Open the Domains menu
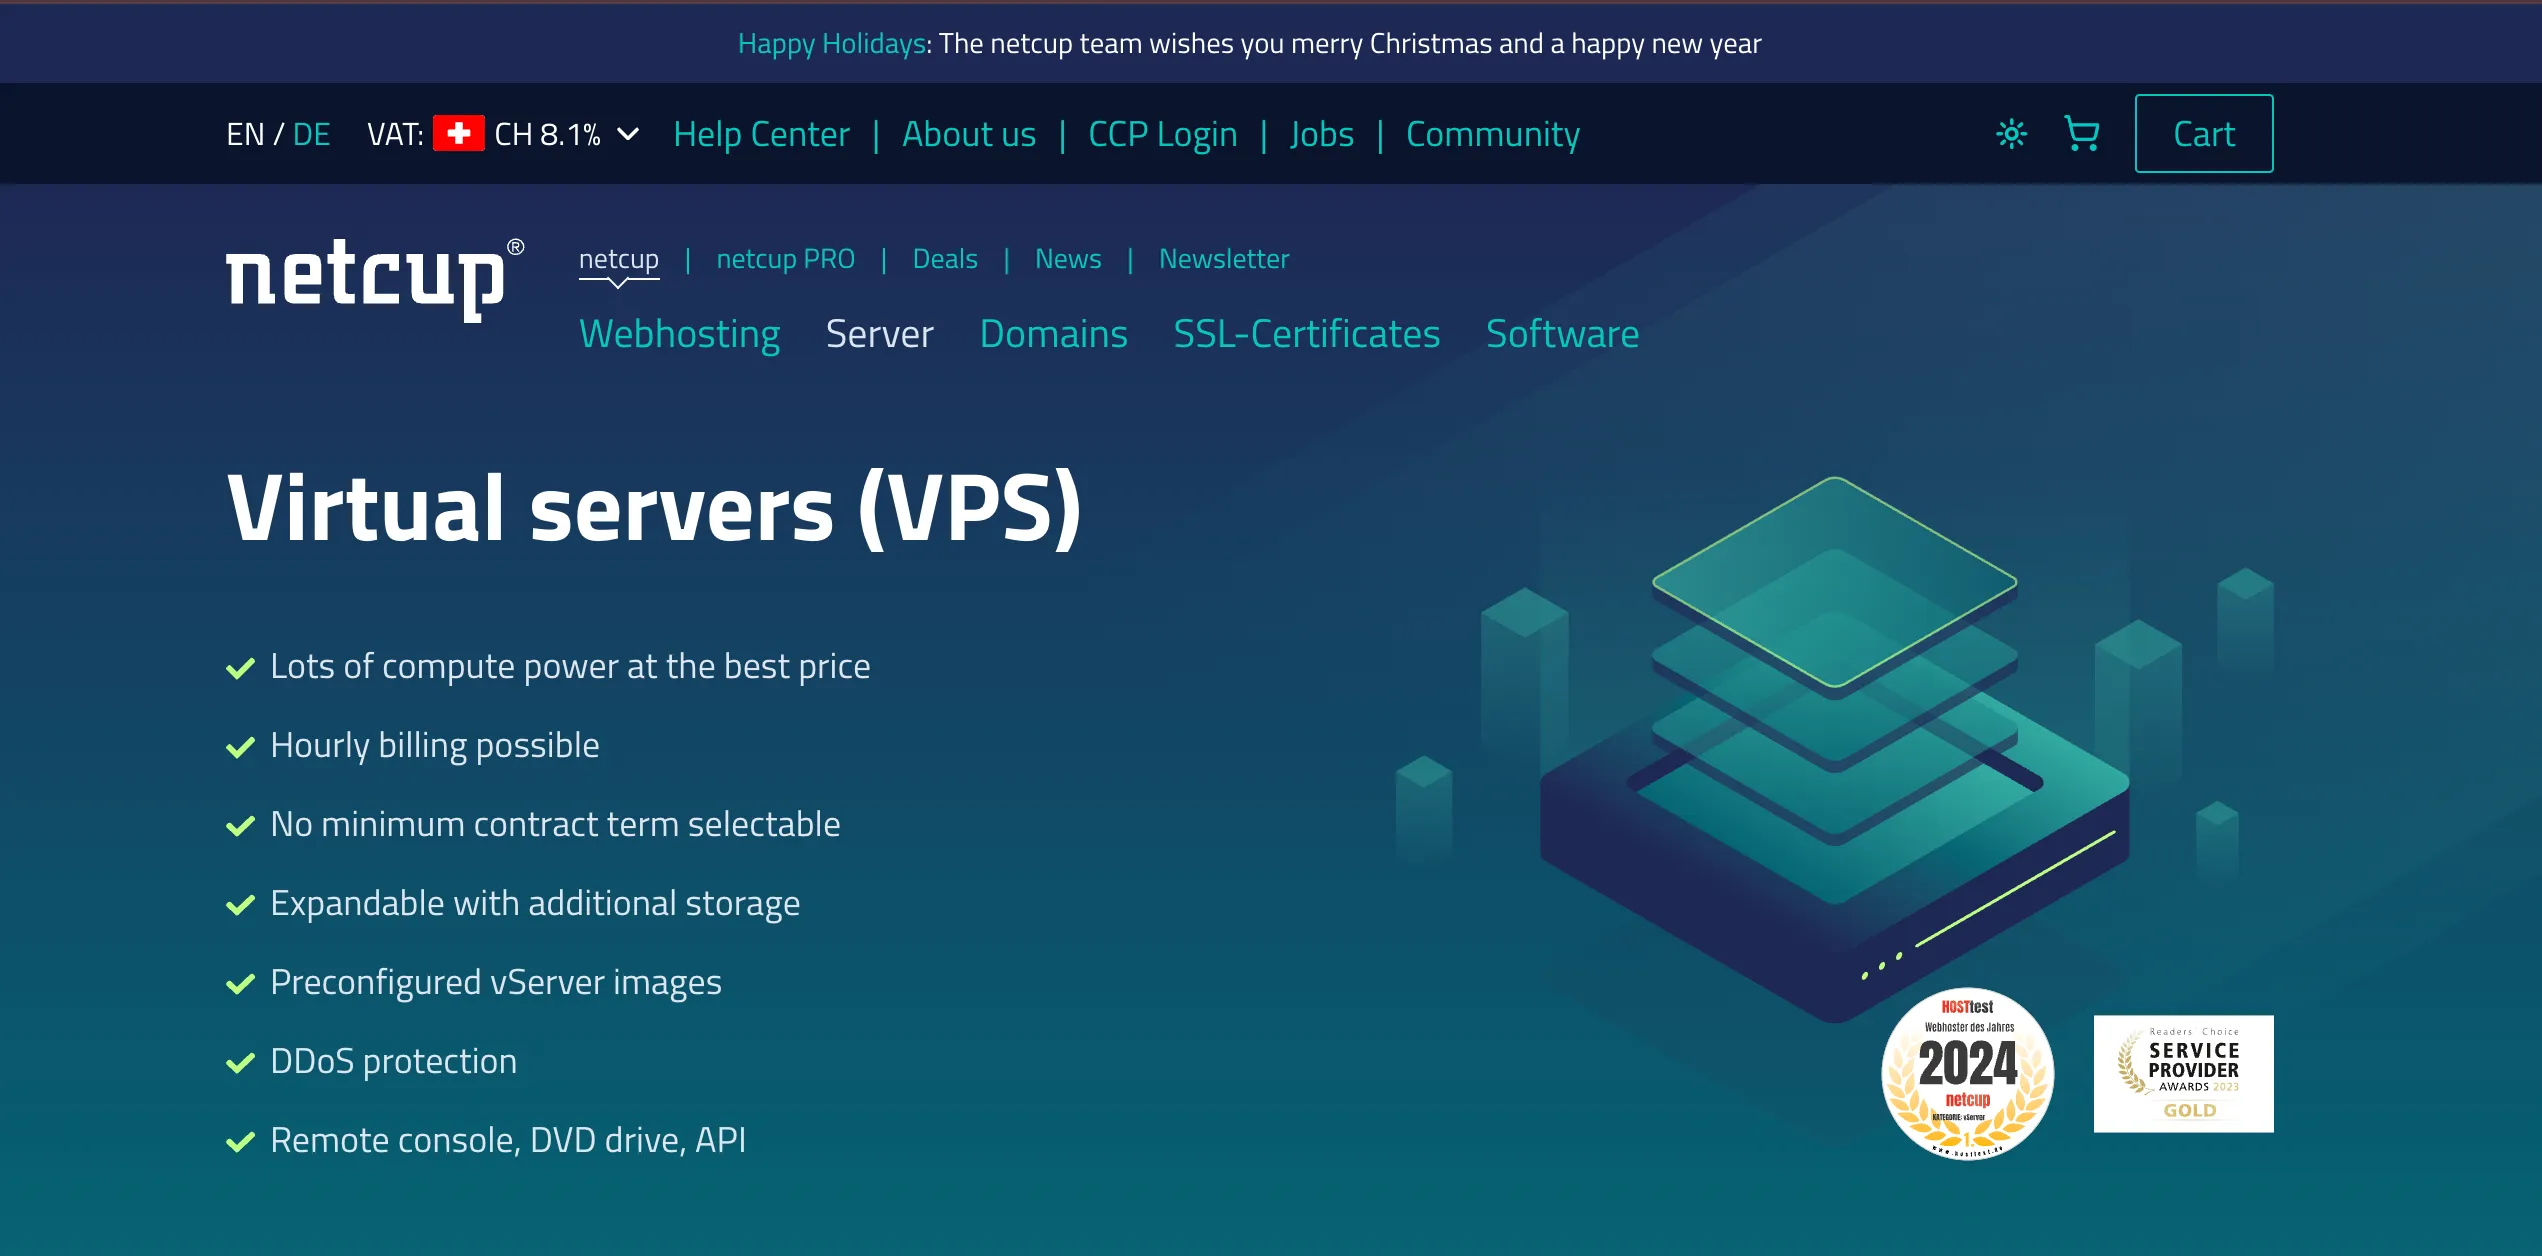 1054,334
